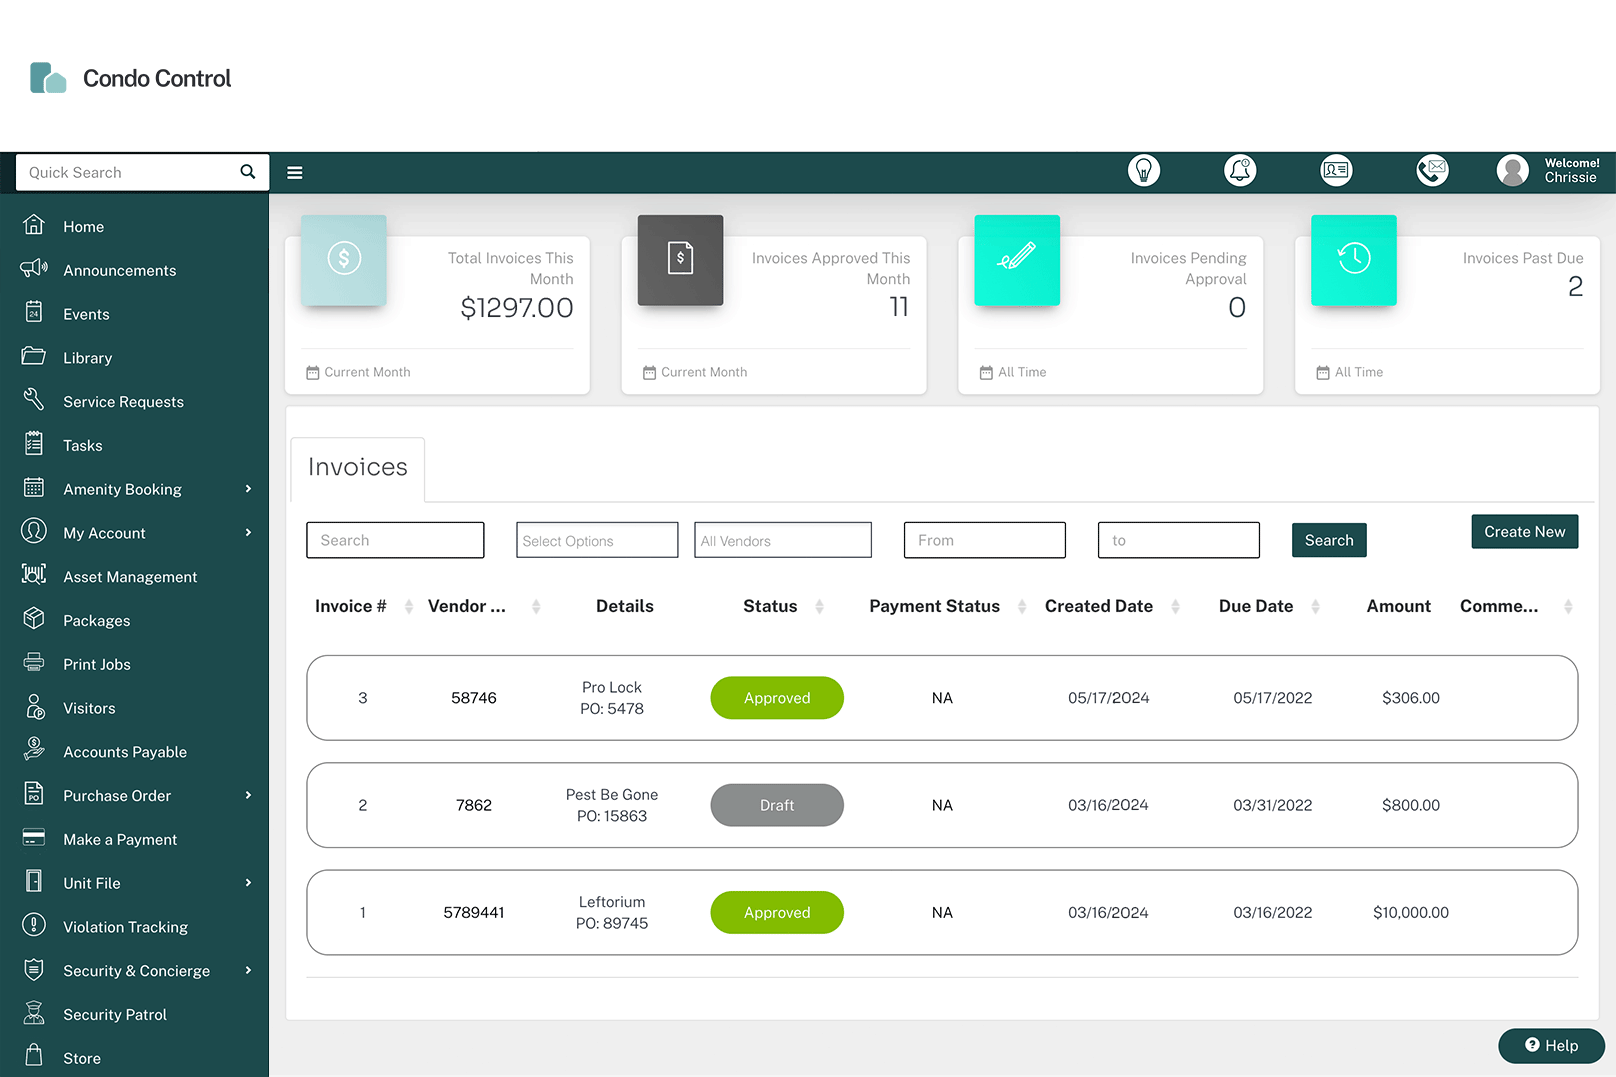1616x1077 pixels.
Task: Open the Announcements section
Action: [119, 270]
